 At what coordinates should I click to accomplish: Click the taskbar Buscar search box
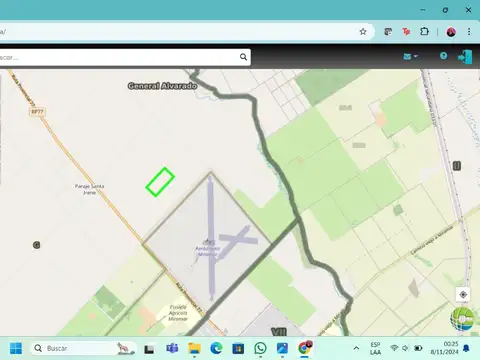click(x=83, y=348)
